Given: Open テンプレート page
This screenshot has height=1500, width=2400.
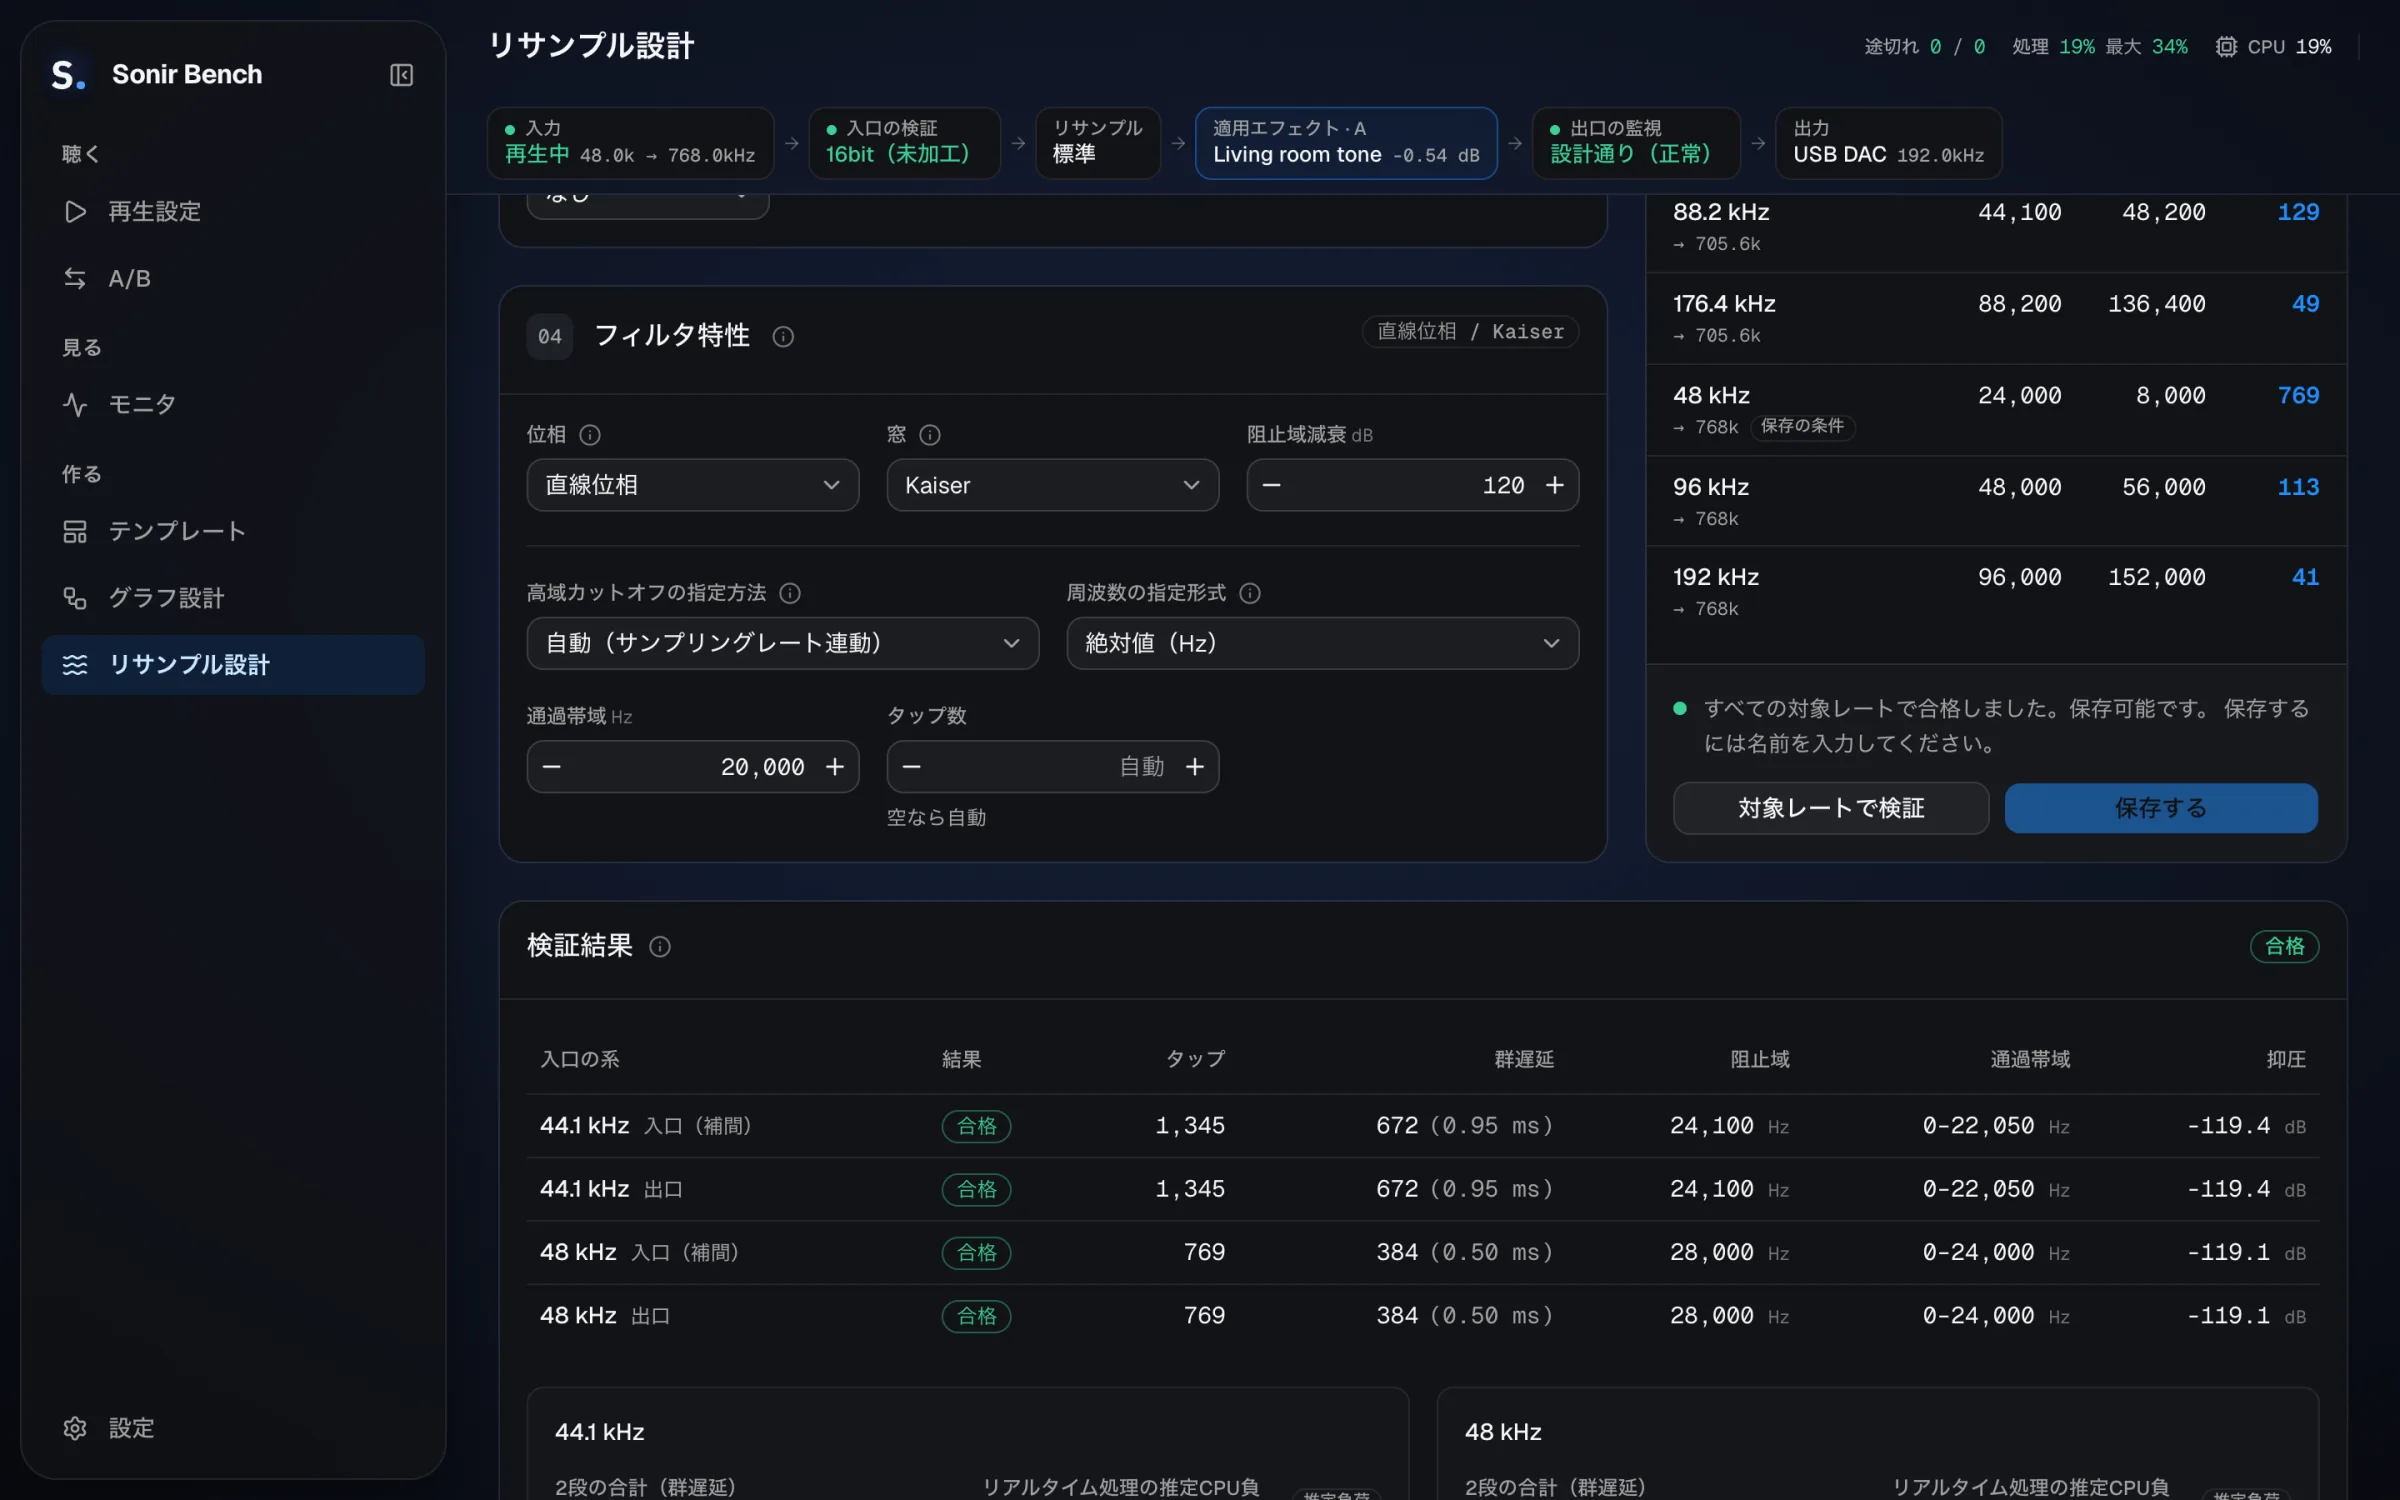Looking at the screenshot, I should click(x=233, y=531).
